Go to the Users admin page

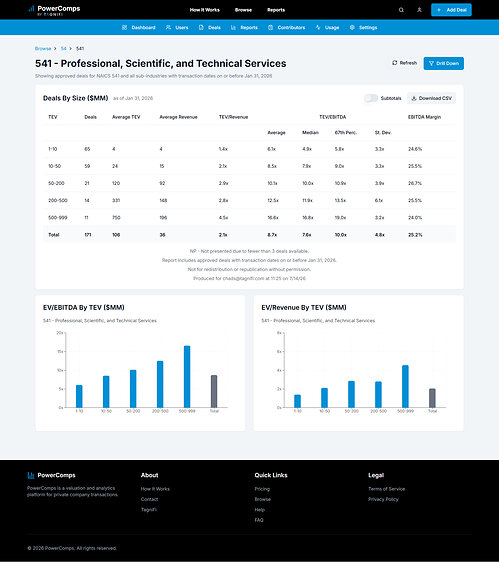click(x=177, y=28)
